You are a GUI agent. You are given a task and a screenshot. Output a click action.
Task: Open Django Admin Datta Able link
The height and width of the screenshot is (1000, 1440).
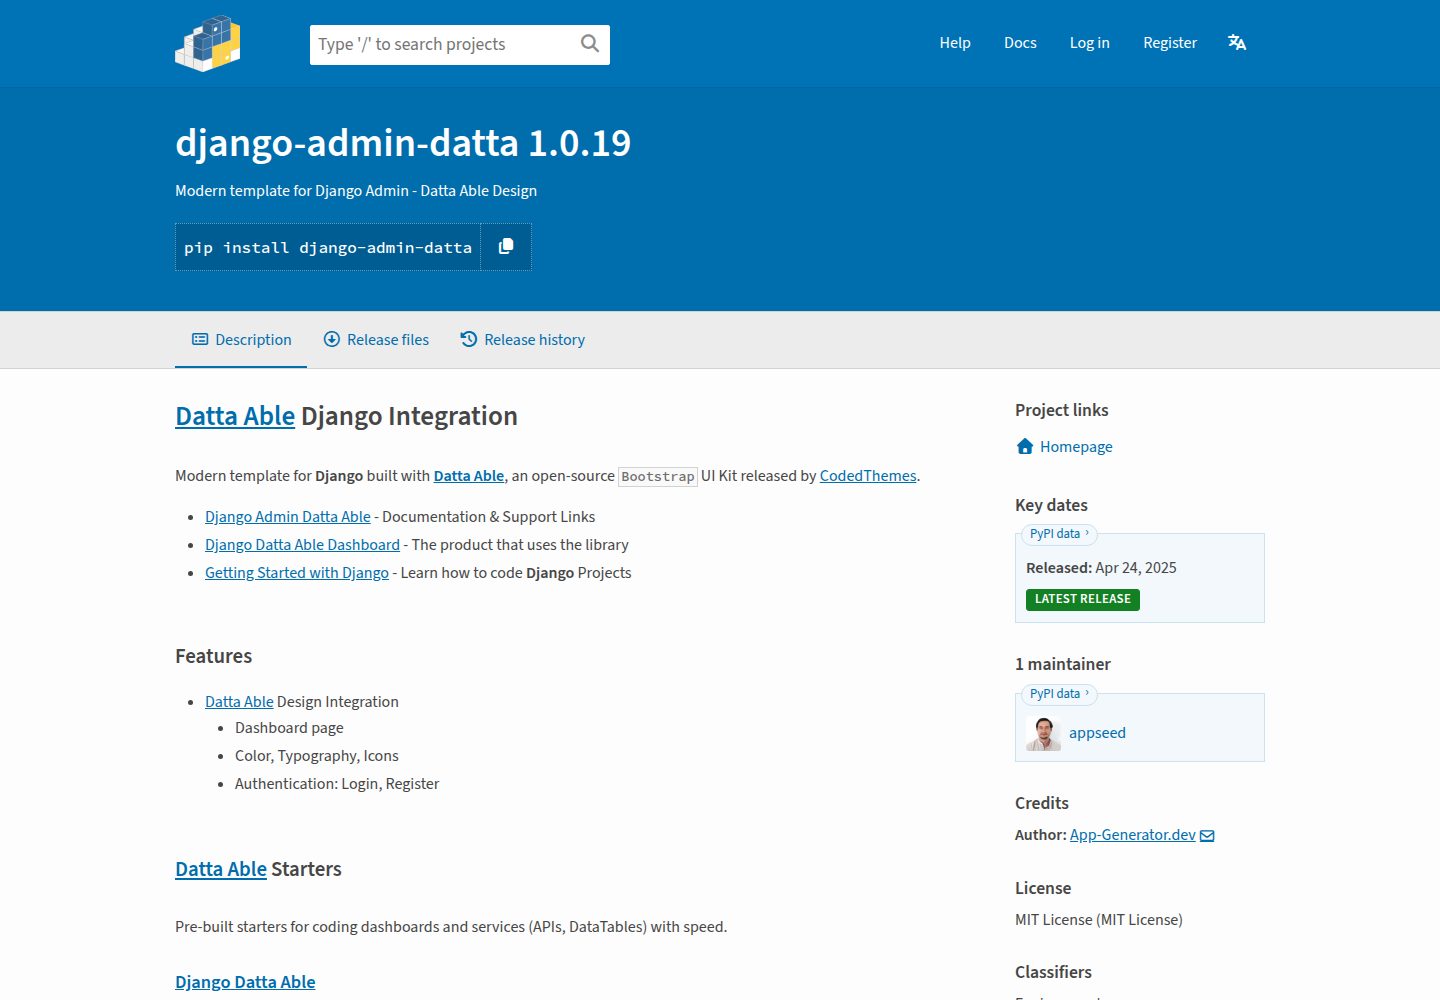click(288, 517)
